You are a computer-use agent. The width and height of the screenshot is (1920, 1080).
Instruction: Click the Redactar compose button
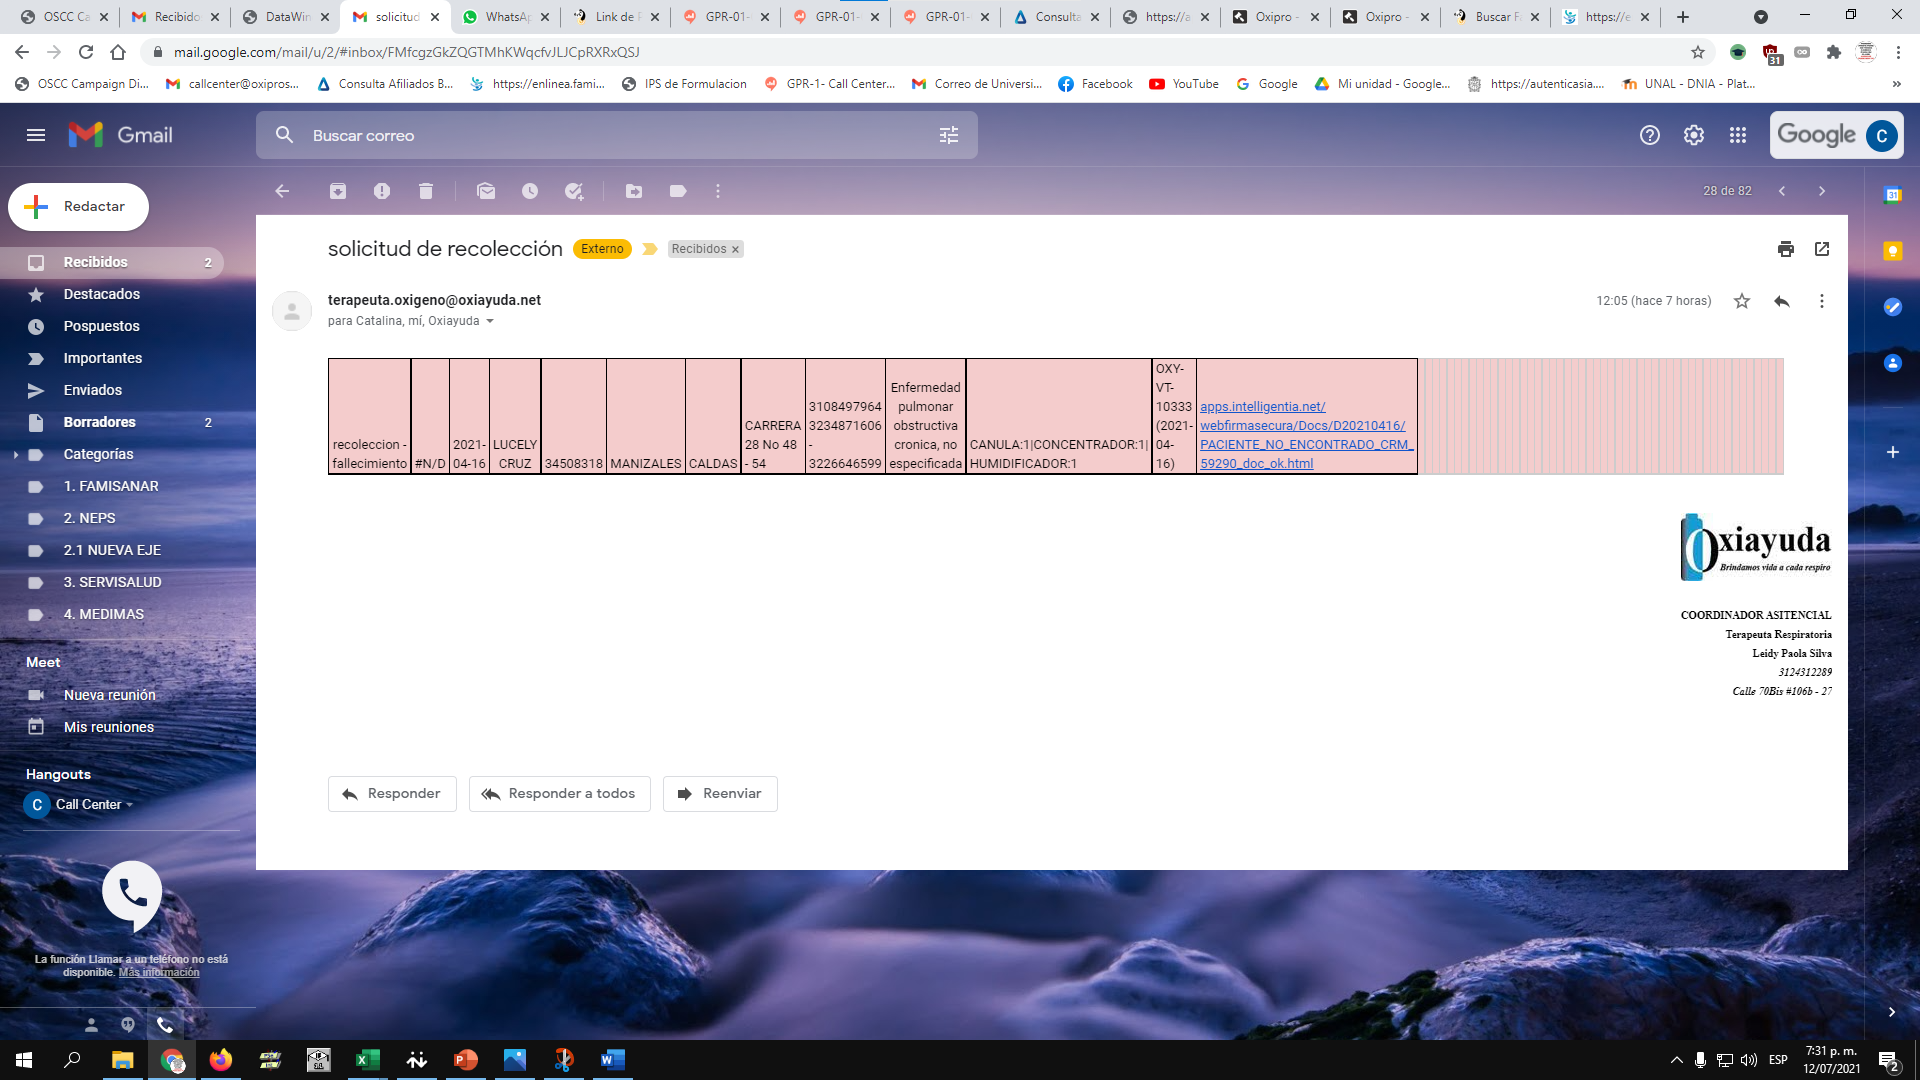point(79,207)
